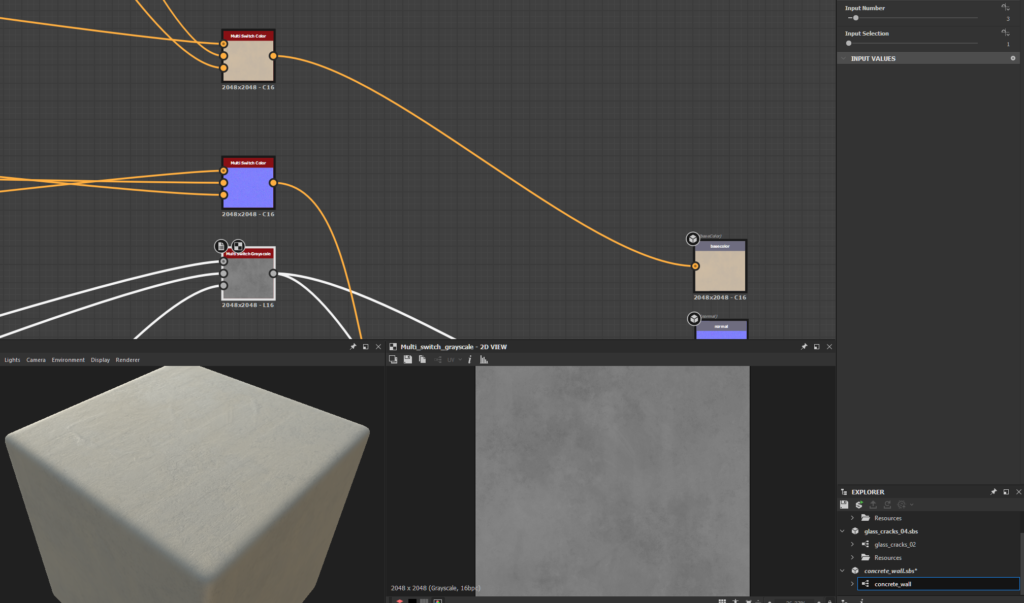Click the reload icon in Explorer toolbar

[x=888, y=505]
